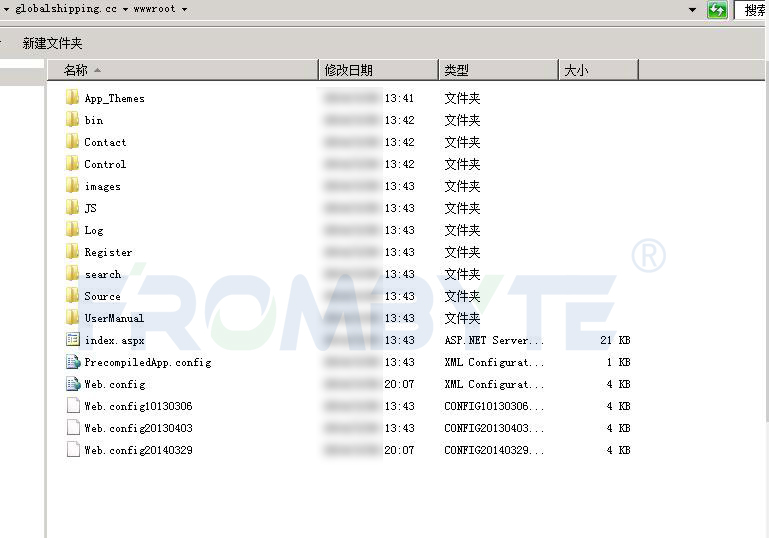The width and height of the screenshot is (769, 538).
Task: Select the Register folder name
Action: point(108,252)
